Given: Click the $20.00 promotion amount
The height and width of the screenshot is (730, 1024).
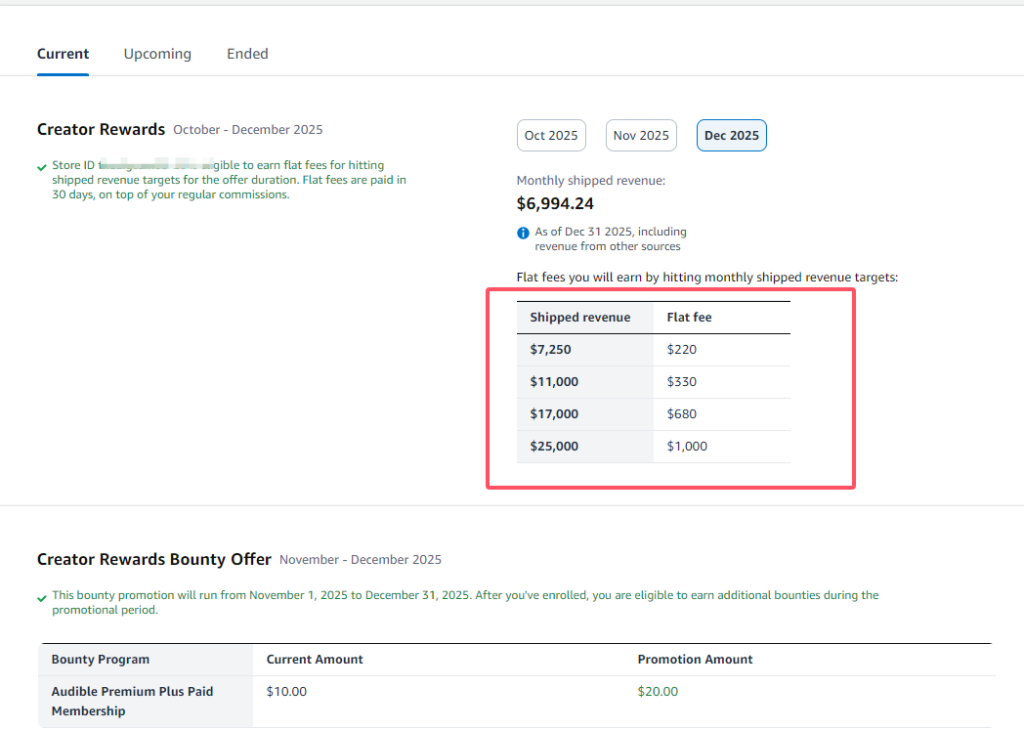Looking at the screenshot, I should pyautogui.click(x=658, y=691).
